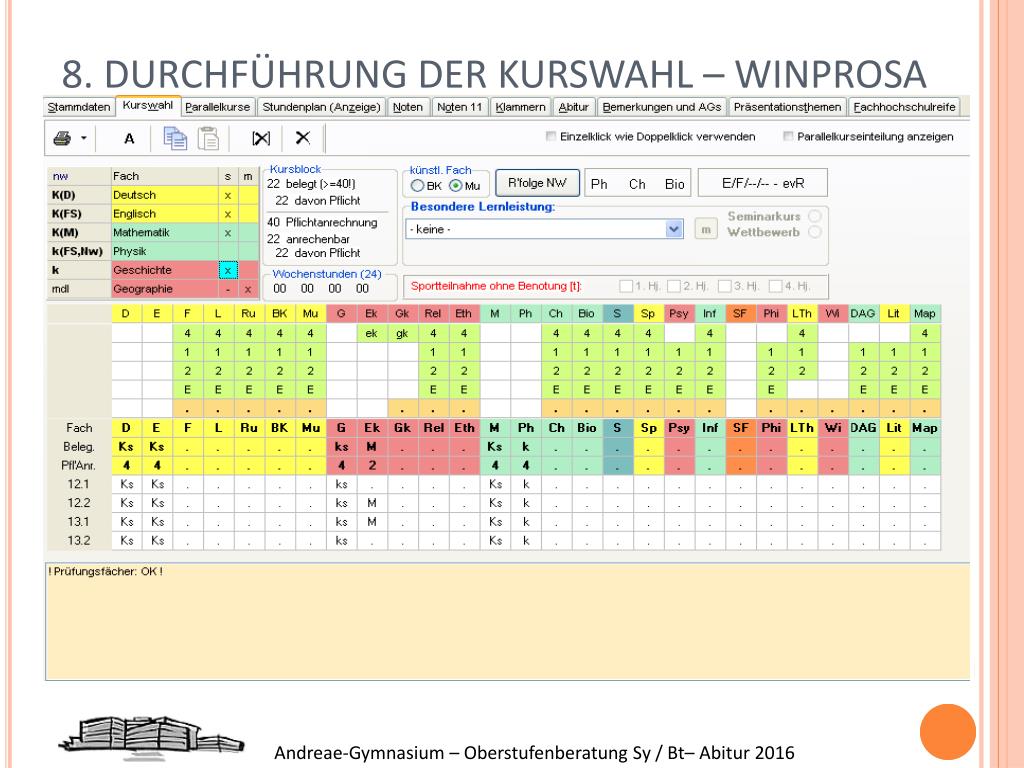Open the printer dropdown arrow

(x=84, y=138)
